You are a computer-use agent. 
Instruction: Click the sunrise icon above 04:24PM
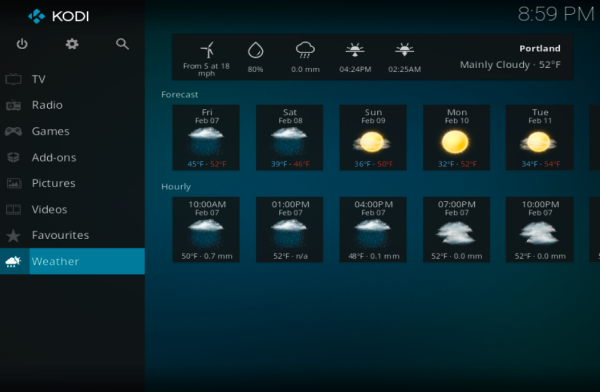click(355, 50)
